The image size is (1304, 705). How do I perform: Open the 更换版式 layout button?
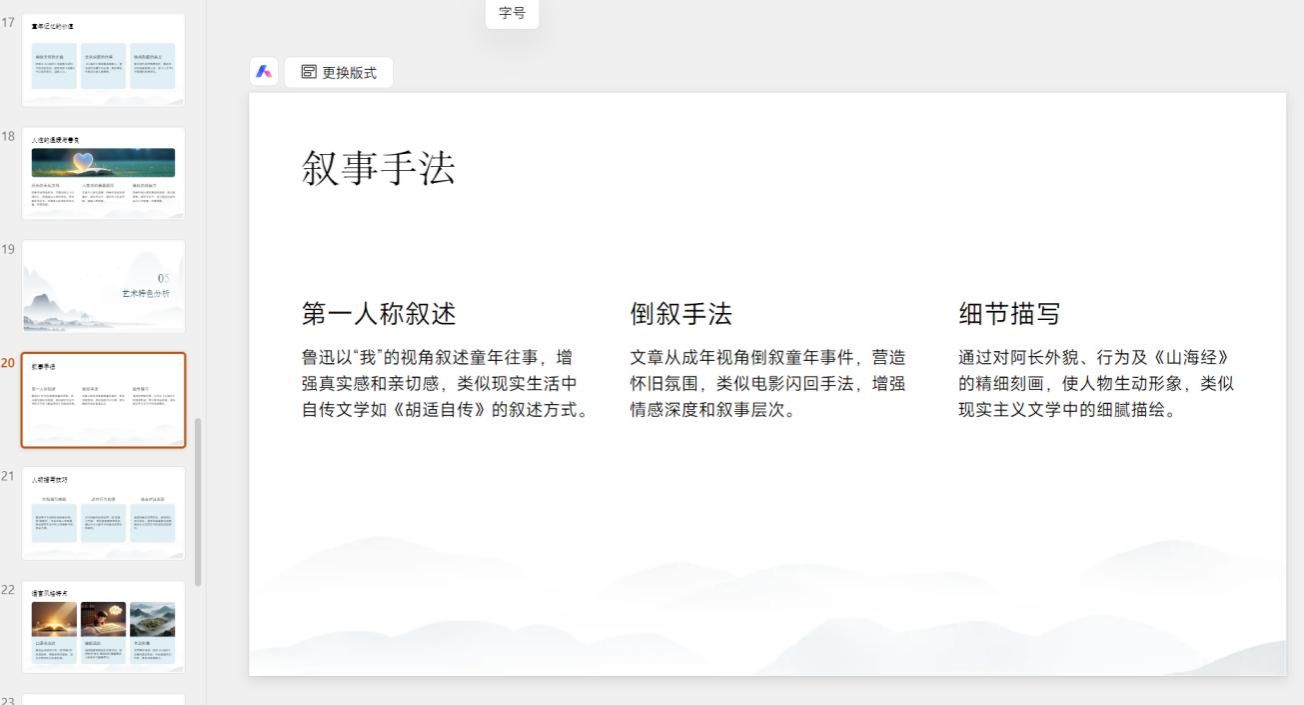(x=339, y=72)
